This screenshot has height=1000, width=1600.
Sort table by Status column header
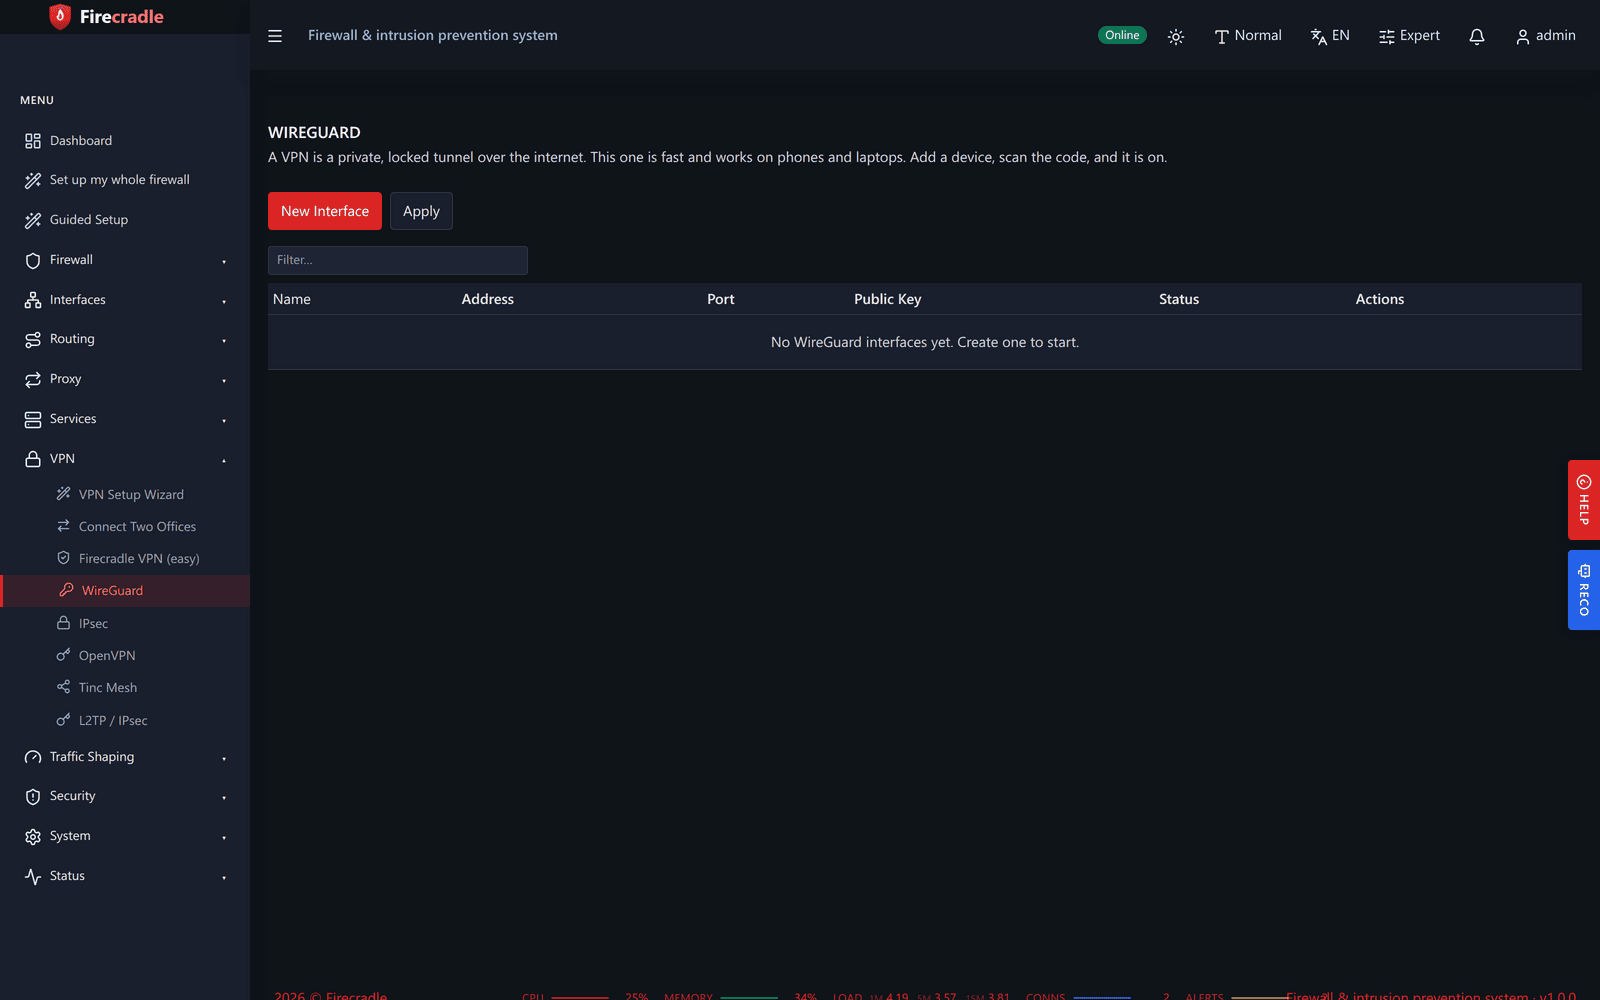click(1179, 299)
